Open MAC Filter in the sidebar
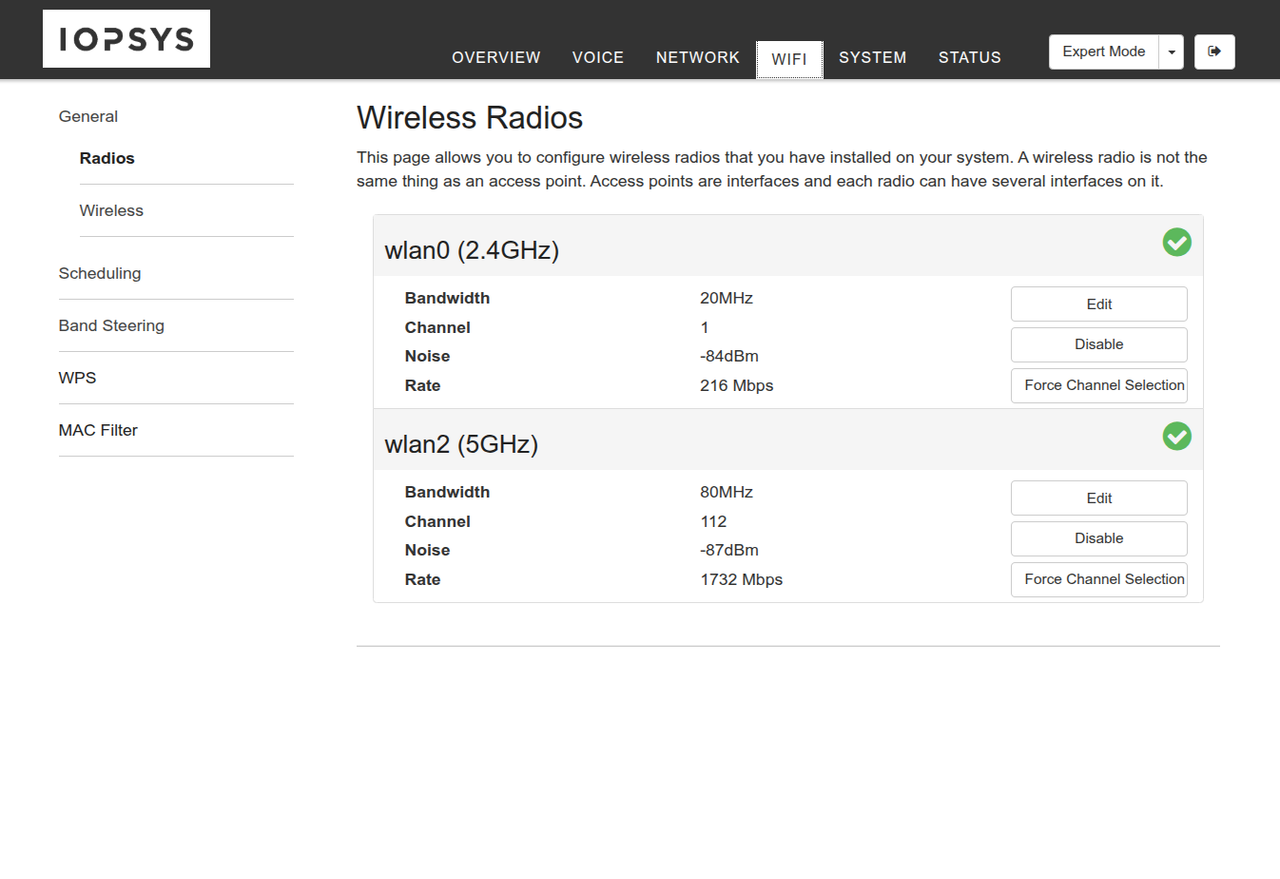 coord(98,430)
